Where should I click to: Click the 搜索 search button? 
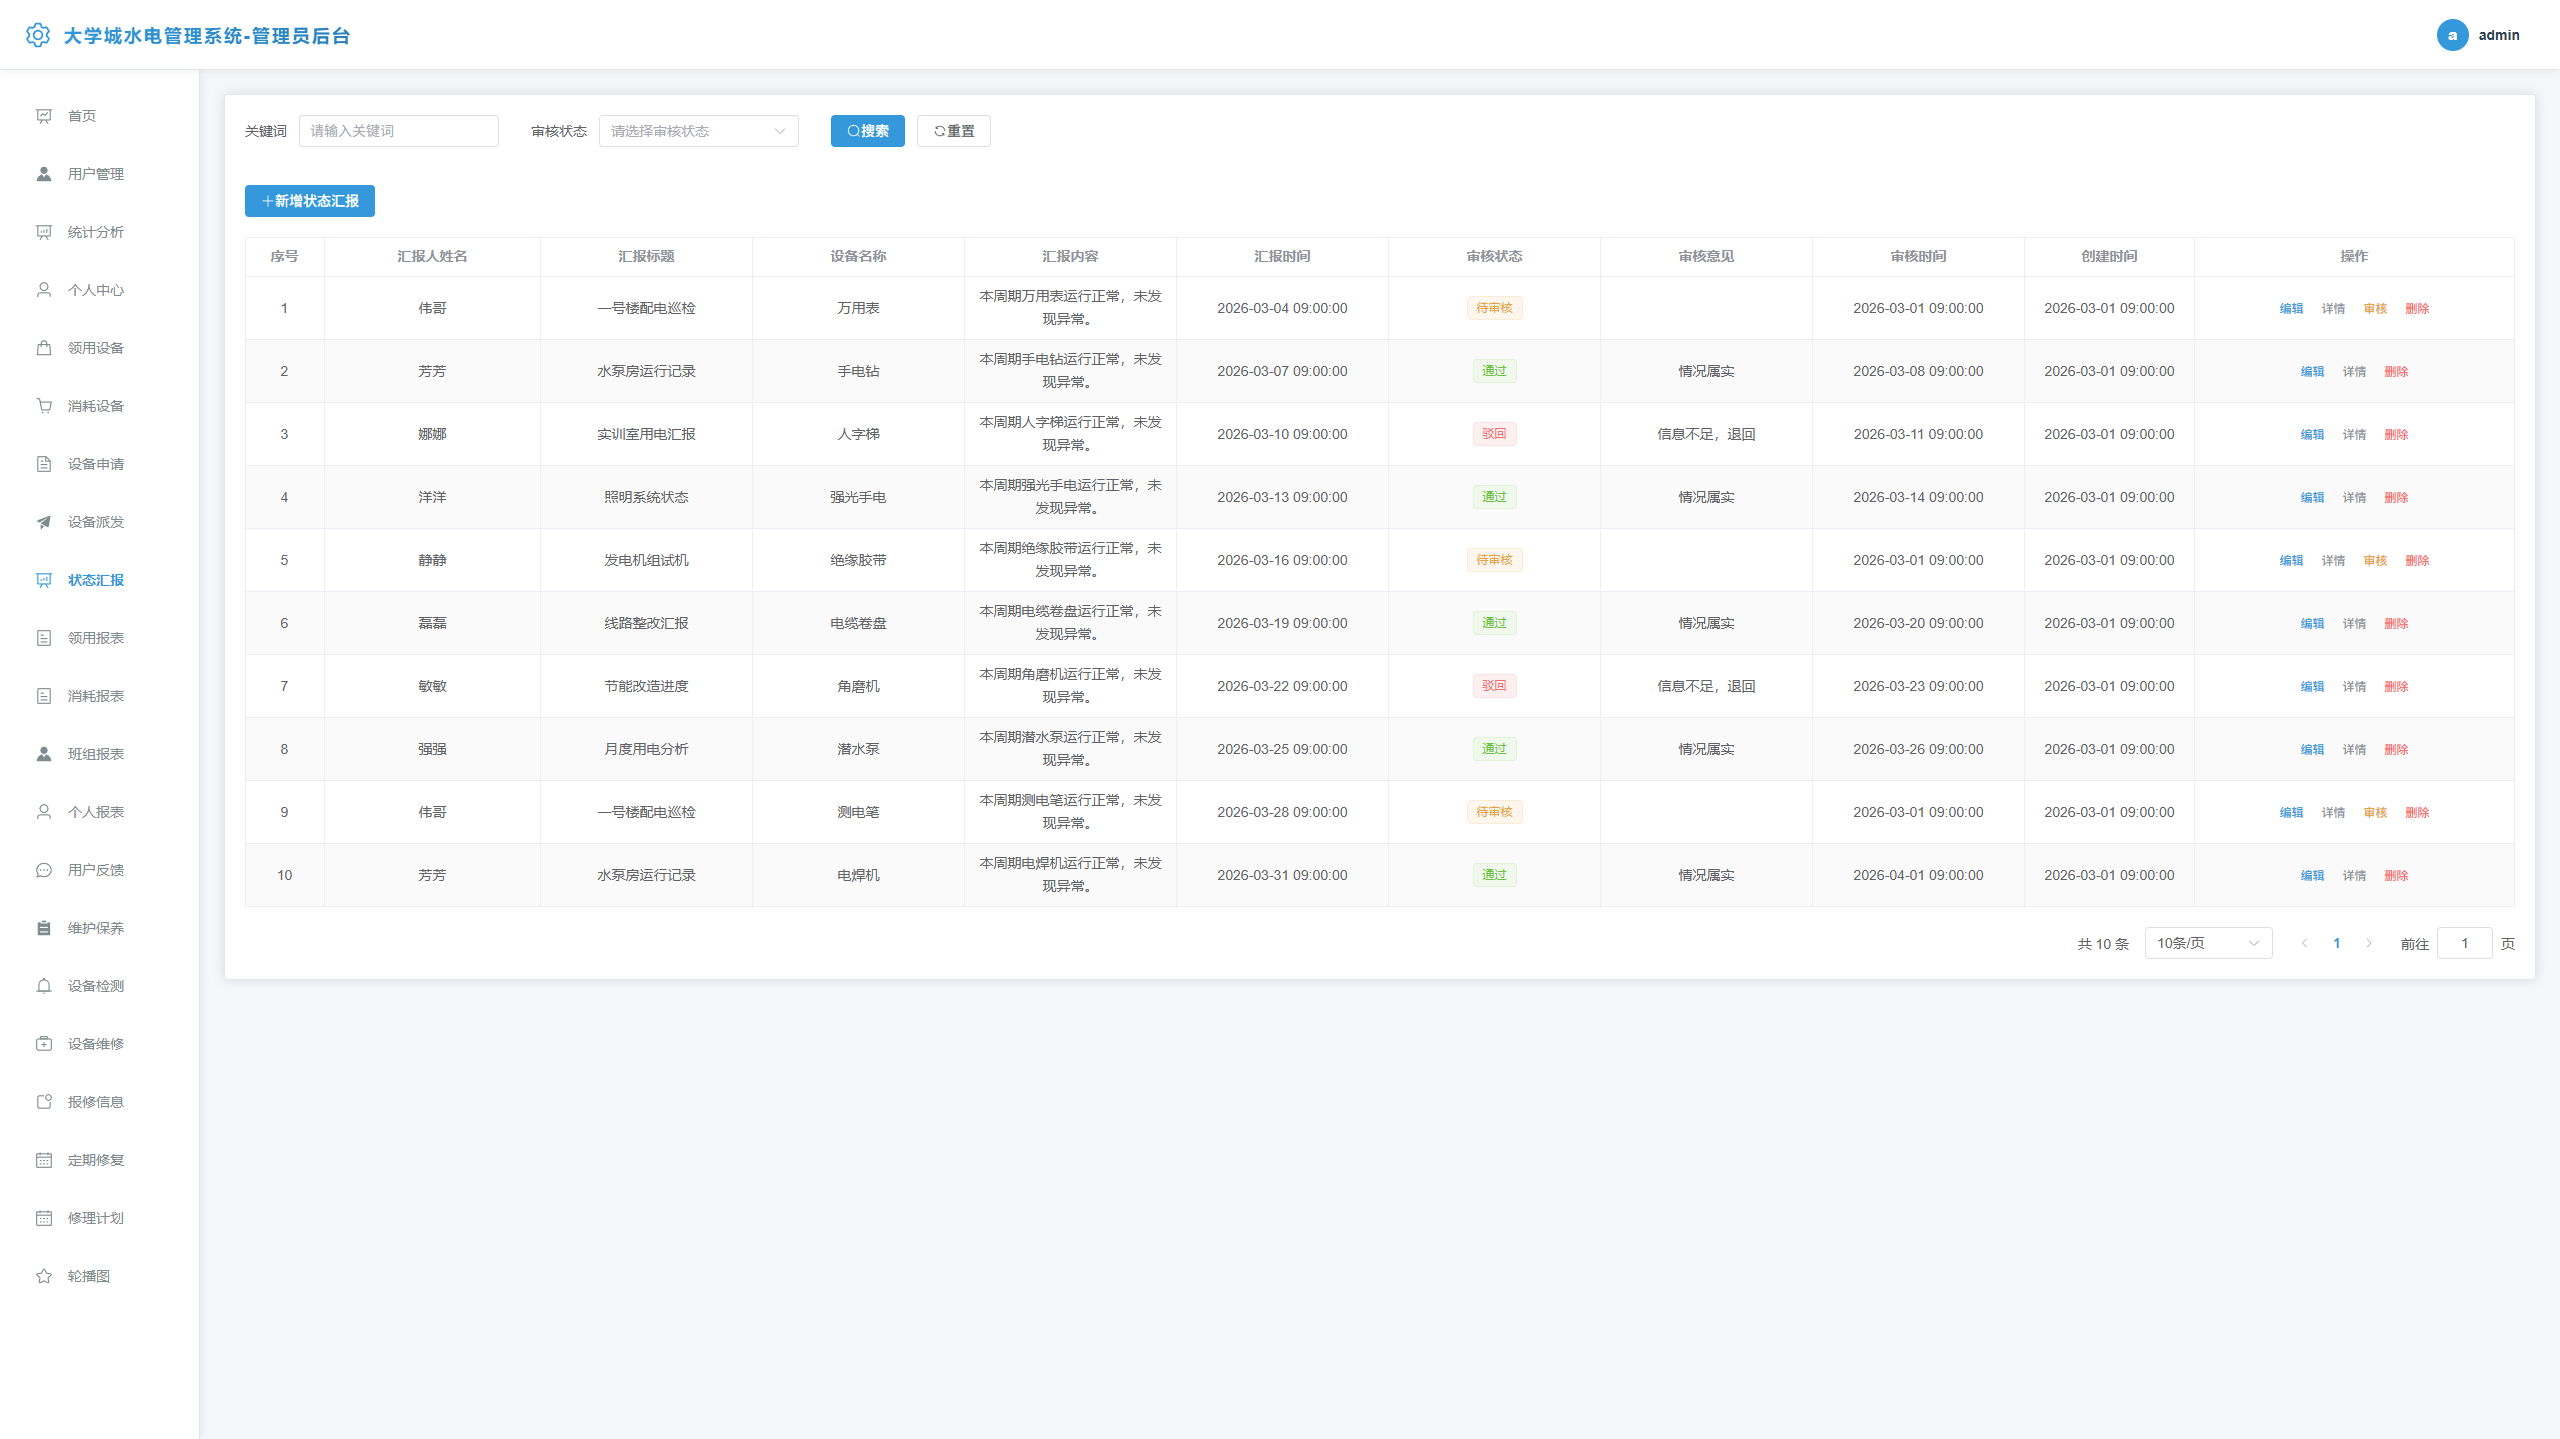click(867, 131)
